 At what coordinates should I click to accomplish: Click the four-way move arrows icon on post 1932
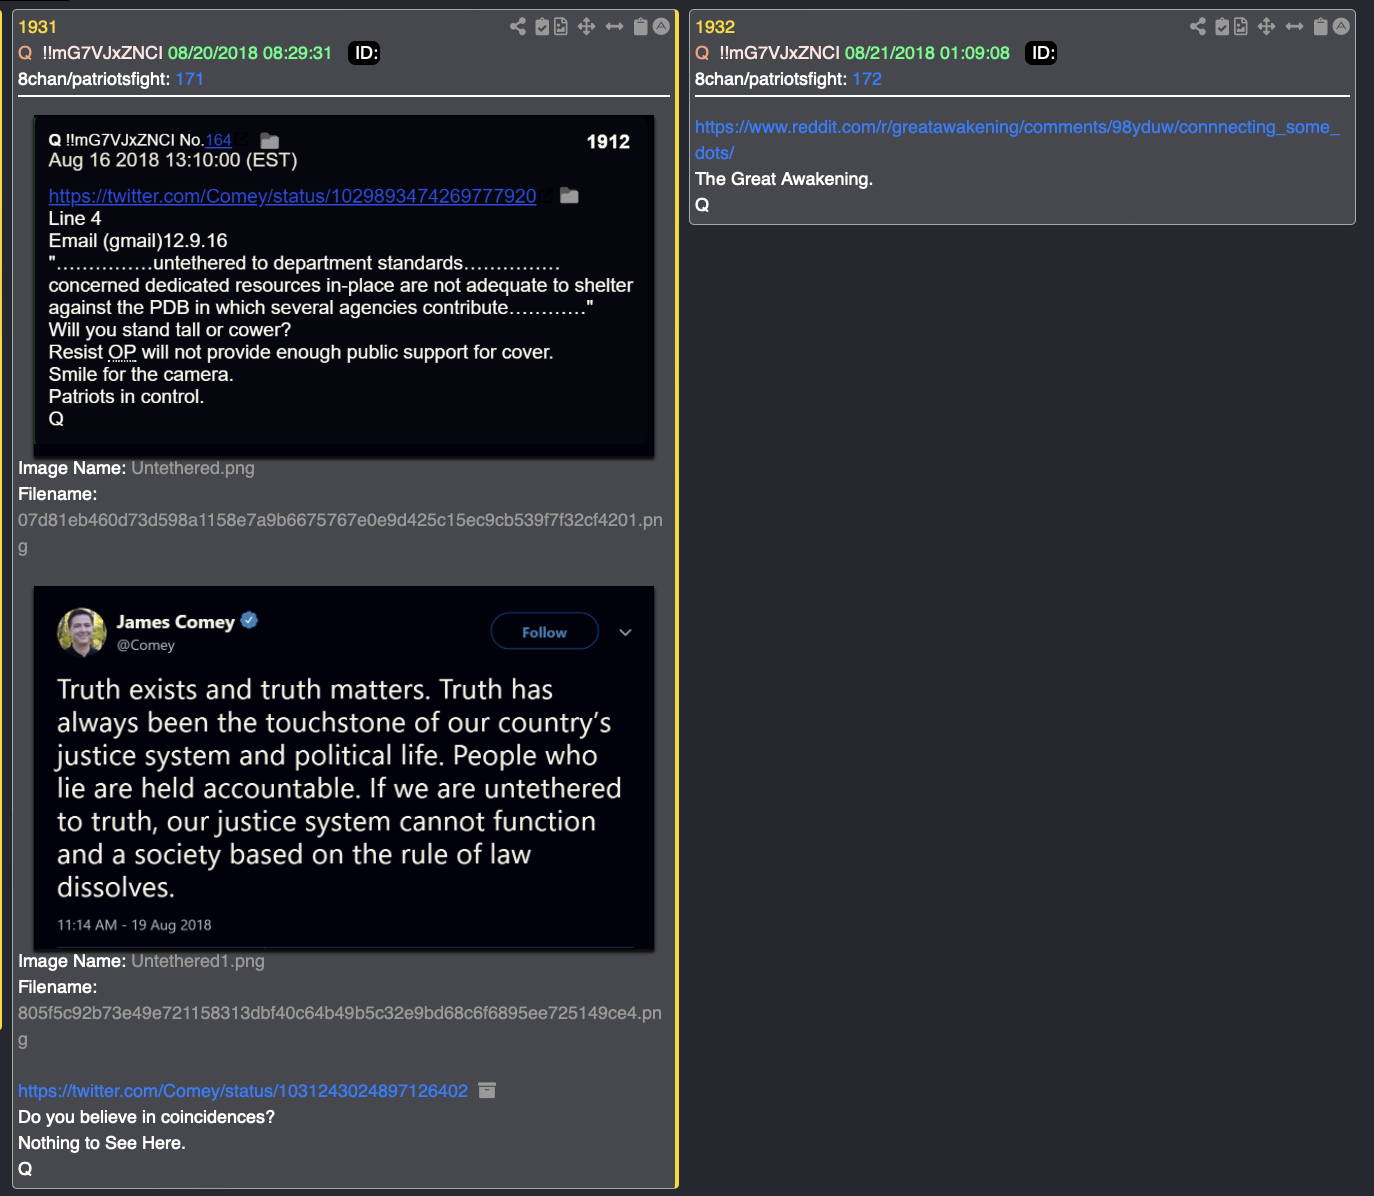[x=1267, y=27]
